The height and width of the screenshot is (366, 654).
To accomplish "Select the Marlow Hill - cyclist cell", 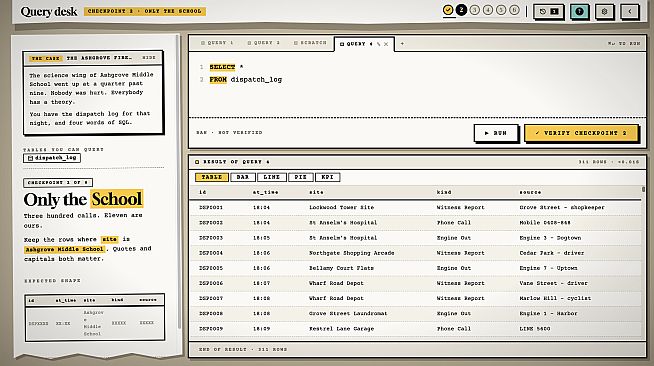I will tap(555, 298).
